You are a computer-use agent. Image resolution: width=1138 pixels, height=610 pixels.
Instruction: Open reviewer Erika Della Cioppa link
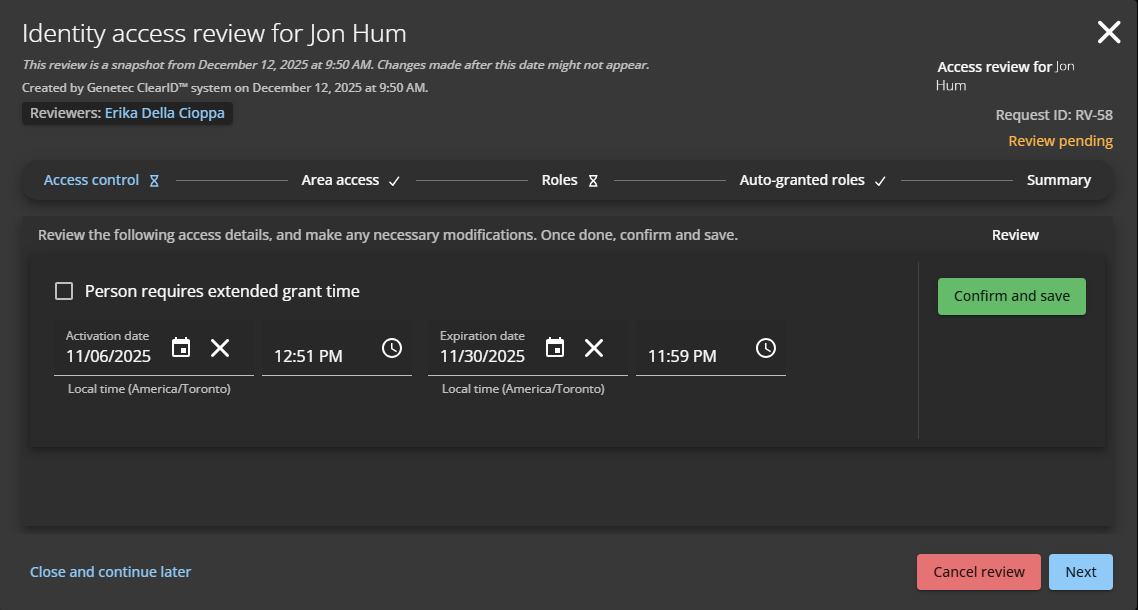[164, 114]
